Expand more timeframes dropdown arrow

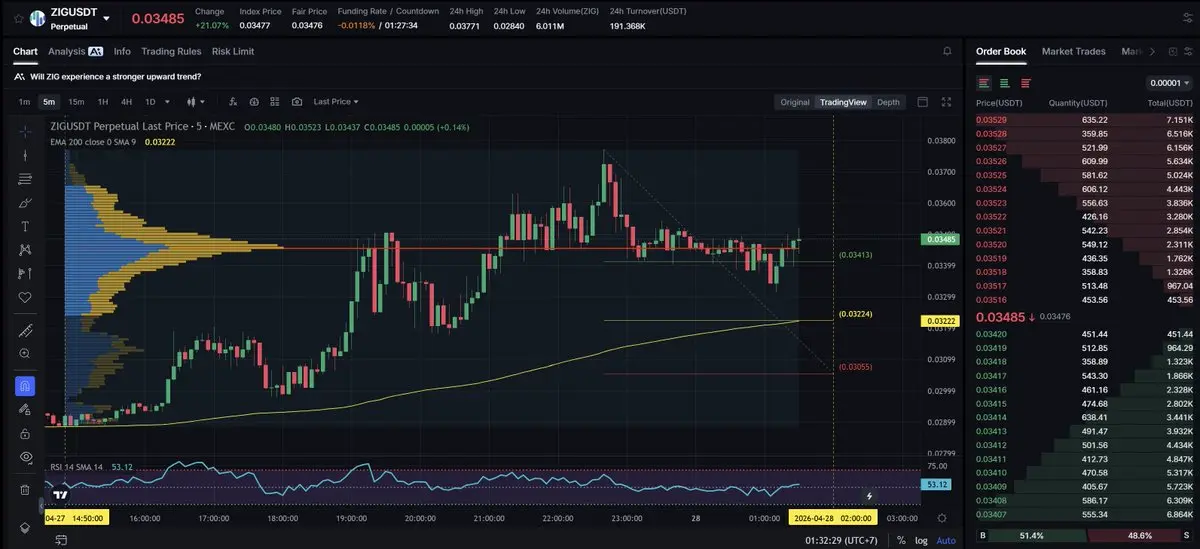(x=167, y=102)
